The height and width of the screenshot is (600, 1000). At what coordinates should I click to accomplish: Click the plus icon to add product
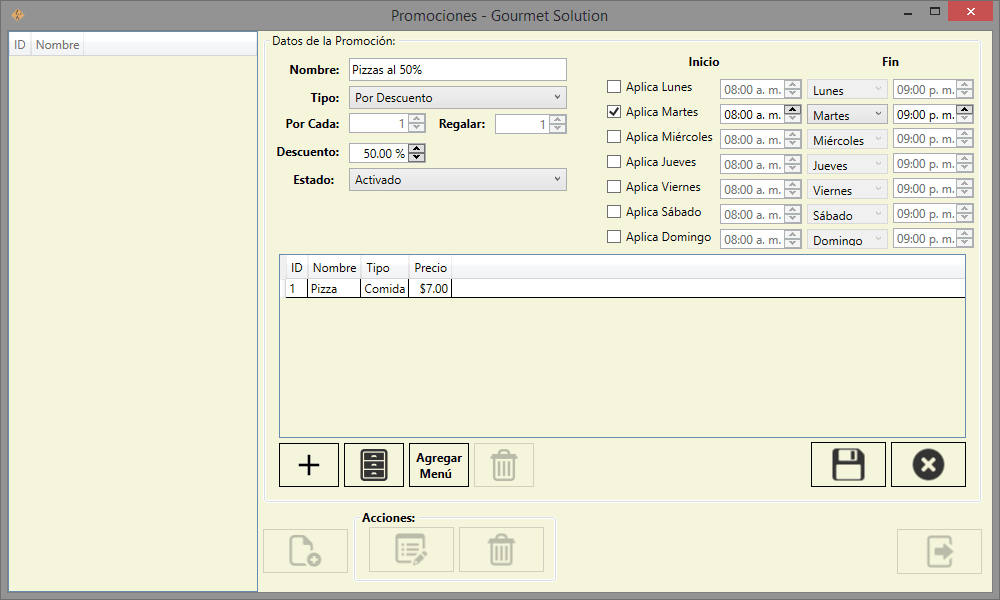[309, 465]
